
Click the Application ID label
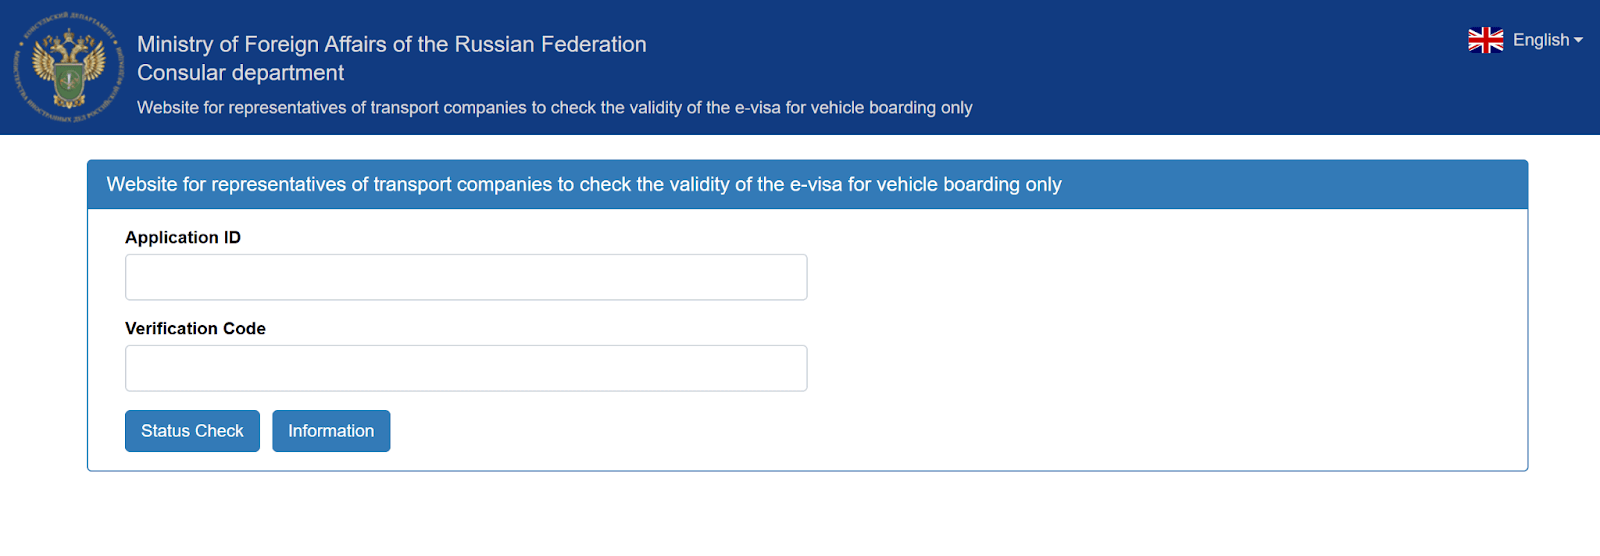click(183, 237)
